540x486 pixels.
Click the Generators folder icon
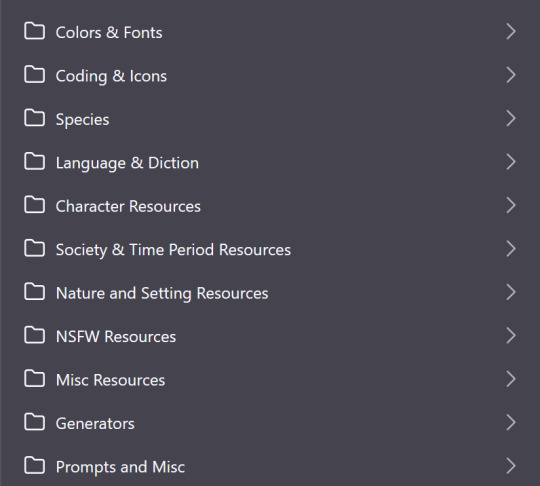click(x=34, y=422)
